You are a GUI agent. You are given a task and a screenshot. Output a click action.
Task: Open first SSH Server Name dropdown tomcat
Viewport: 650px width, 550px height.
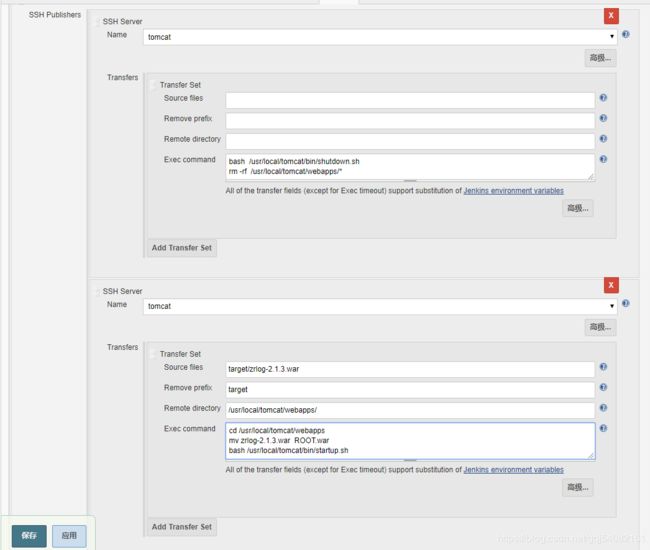point(380,37)
